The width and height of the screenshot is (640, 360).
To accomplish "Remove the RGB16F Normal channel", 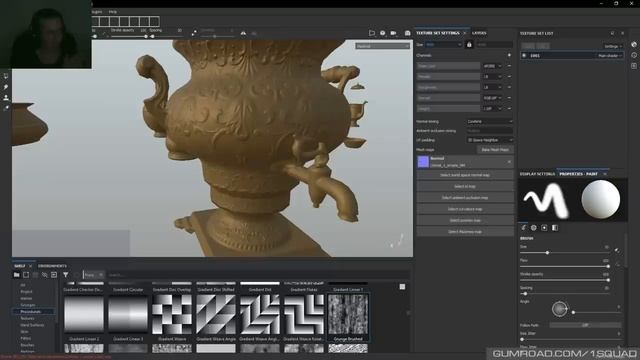I will pyautogui.click(x=509, y=98).
